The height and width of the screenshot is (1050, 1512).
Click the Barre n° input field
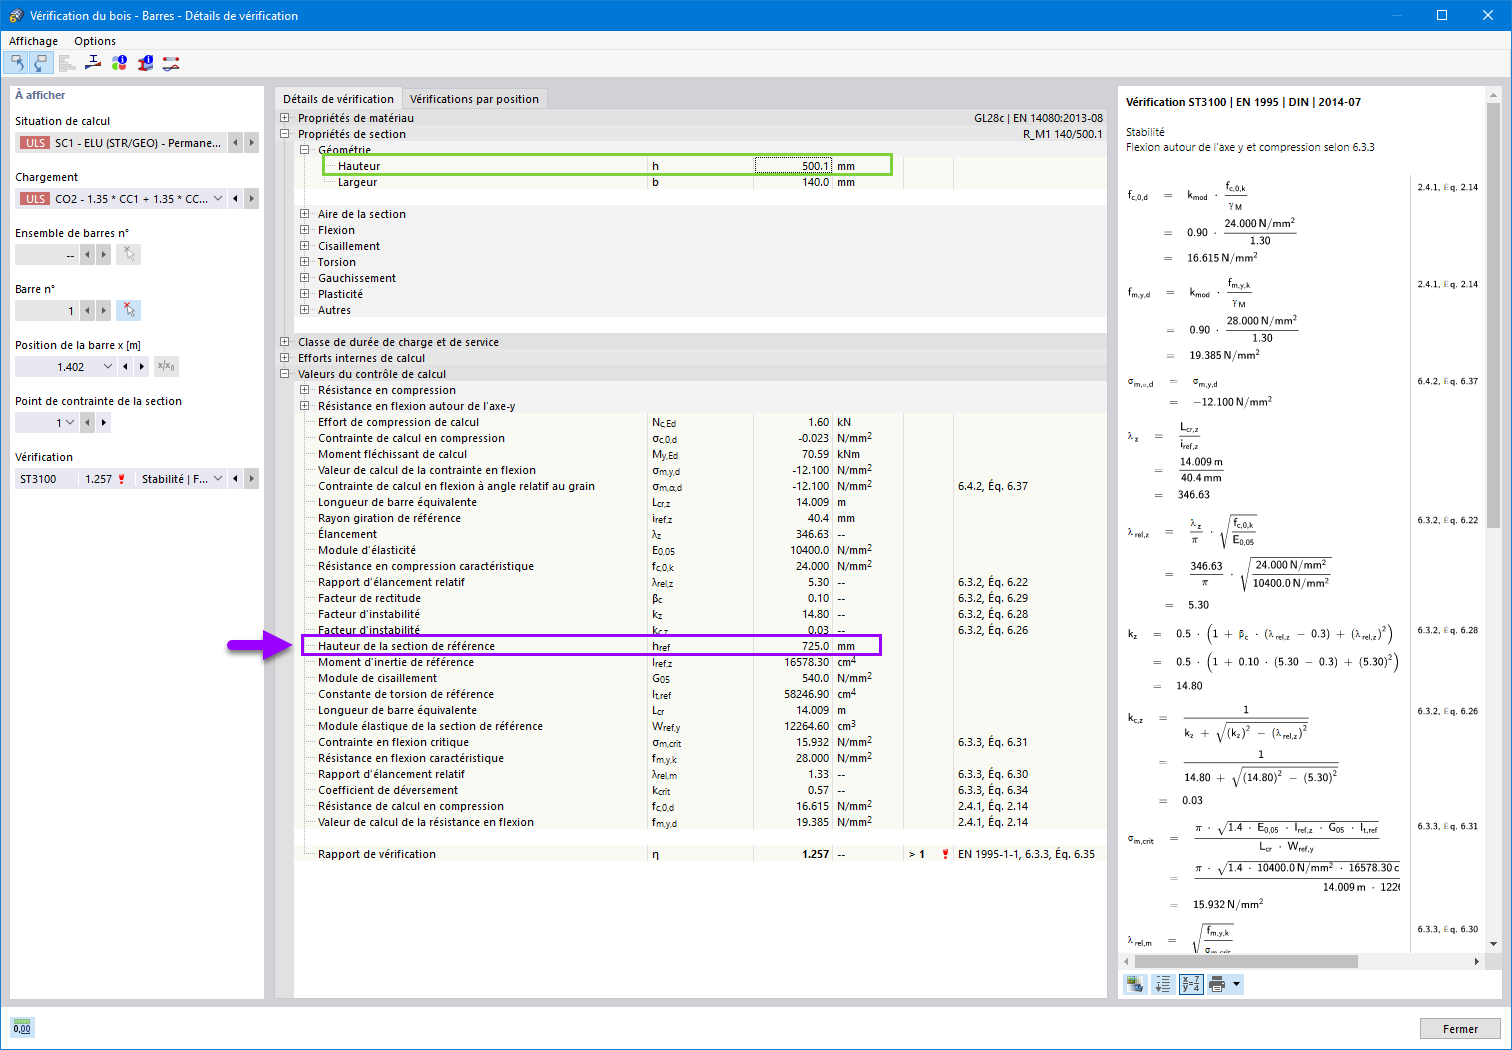click(46, 311)
